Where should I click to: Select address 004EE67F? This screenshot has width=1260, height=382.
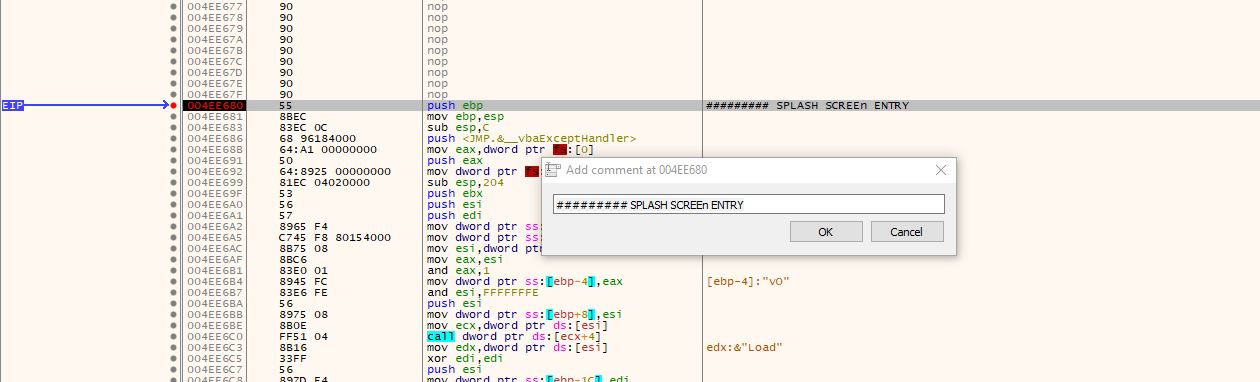pos(215,94)
